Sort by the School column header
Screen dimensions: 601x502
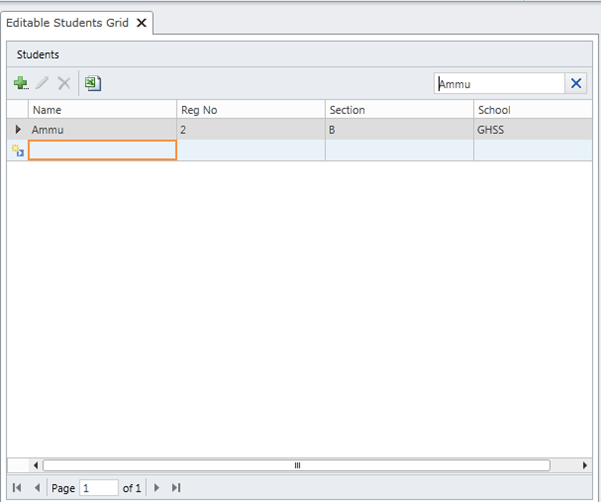533,110
